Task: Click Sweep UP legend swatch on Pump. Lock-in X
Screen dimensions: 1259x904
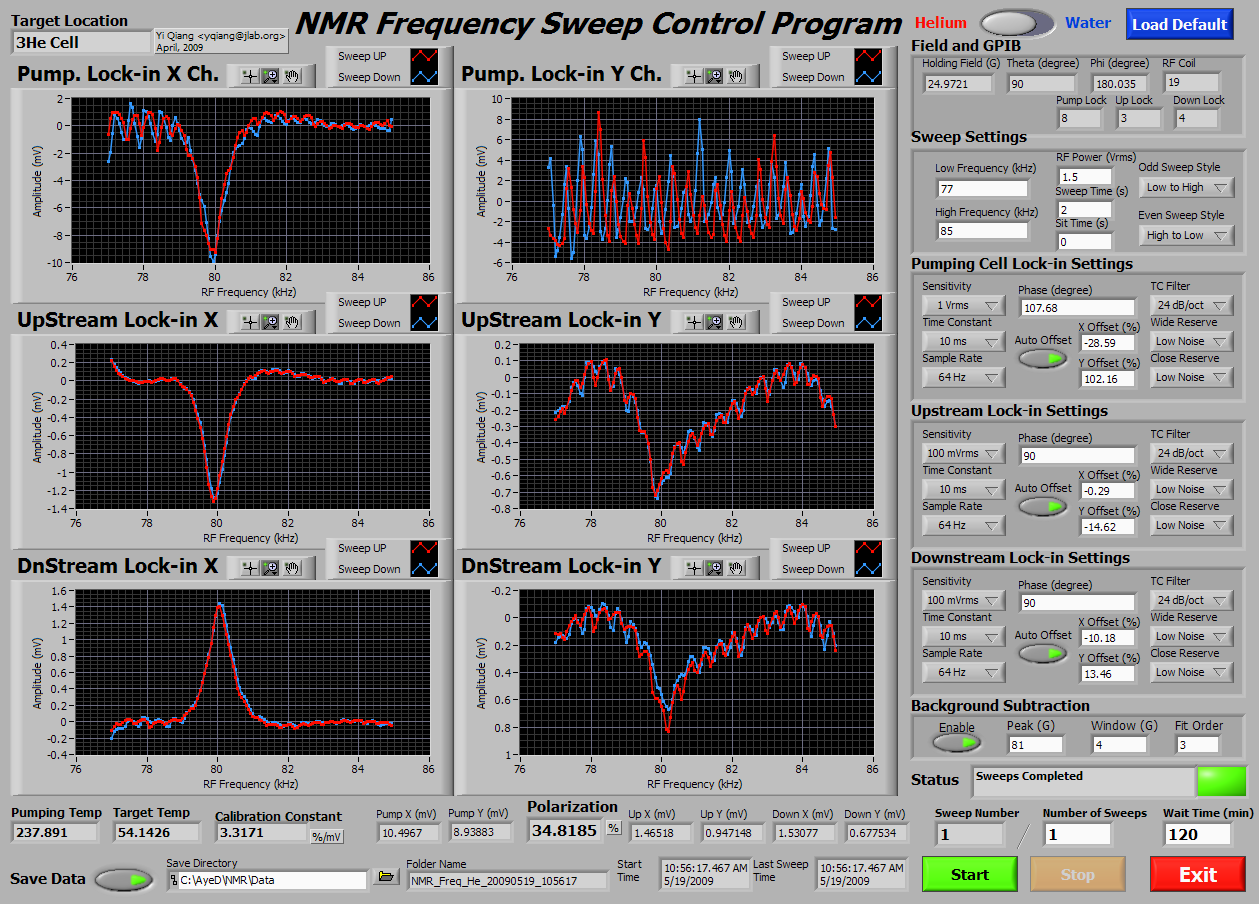Action: (x=424, y=56)
